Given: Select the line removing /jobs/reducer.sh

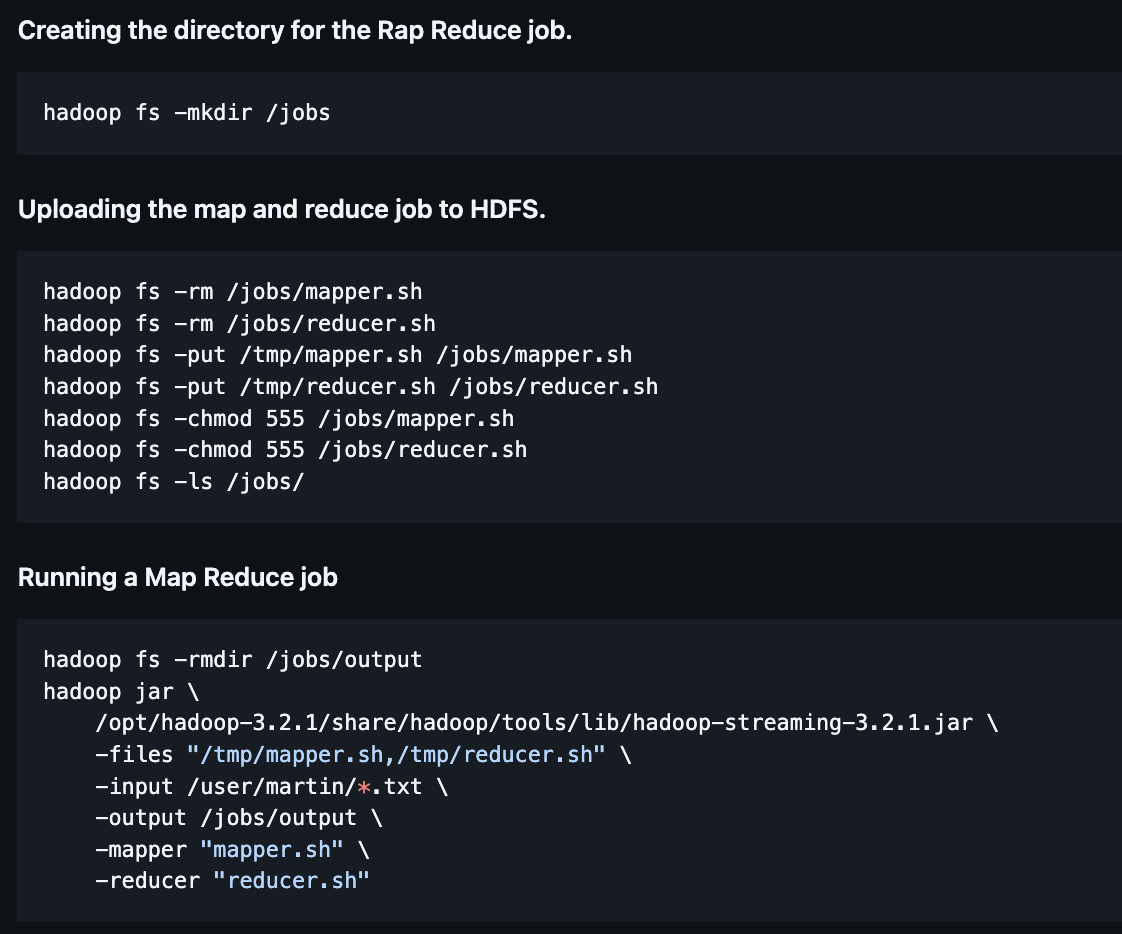Looking at the screenshot, I should (238, 323).
